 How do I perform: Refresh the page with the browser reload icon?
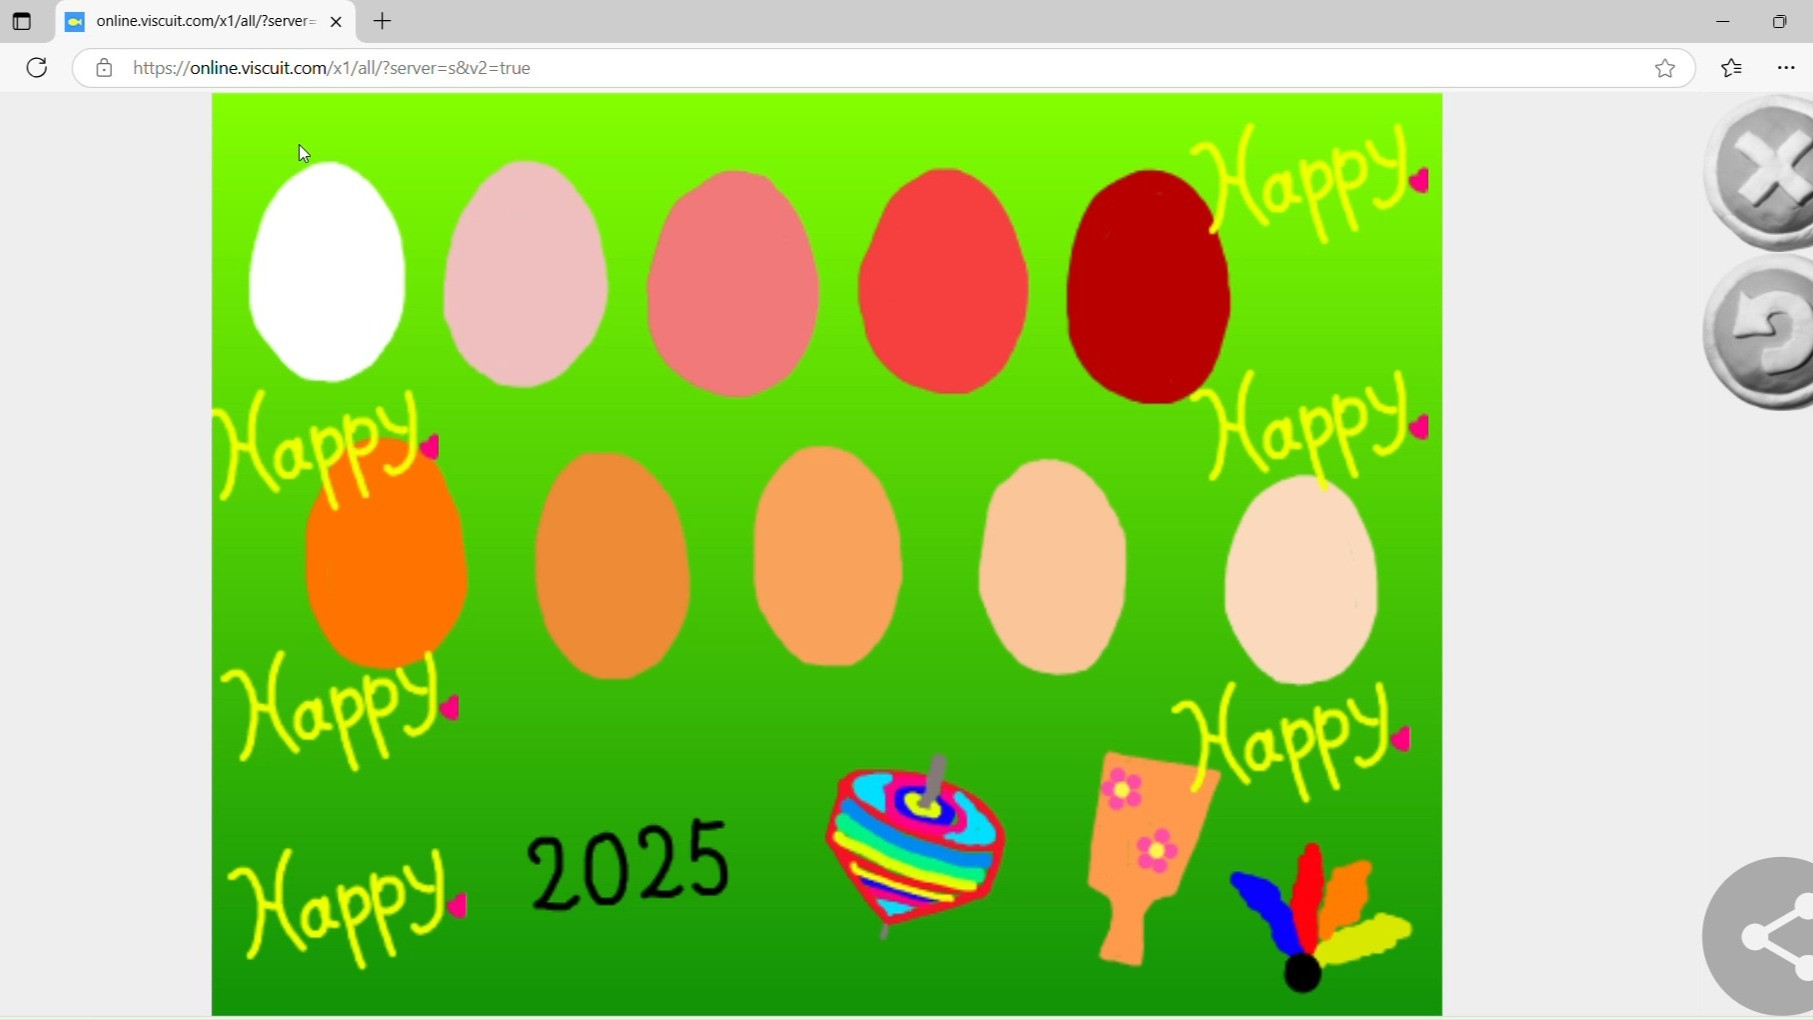tap(37, 68)
